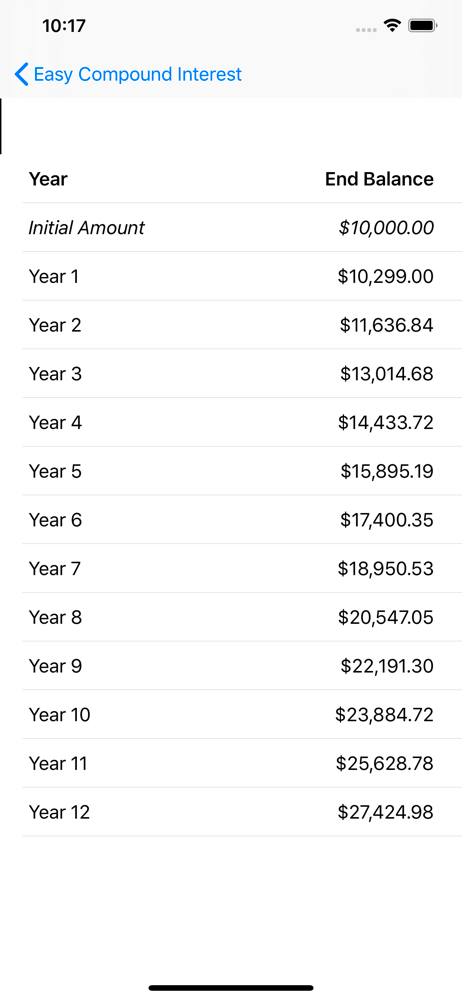The height and width of the screenshot is (1000, 462).
Task: Select the Year 5 row
Action: click(242, 471)
